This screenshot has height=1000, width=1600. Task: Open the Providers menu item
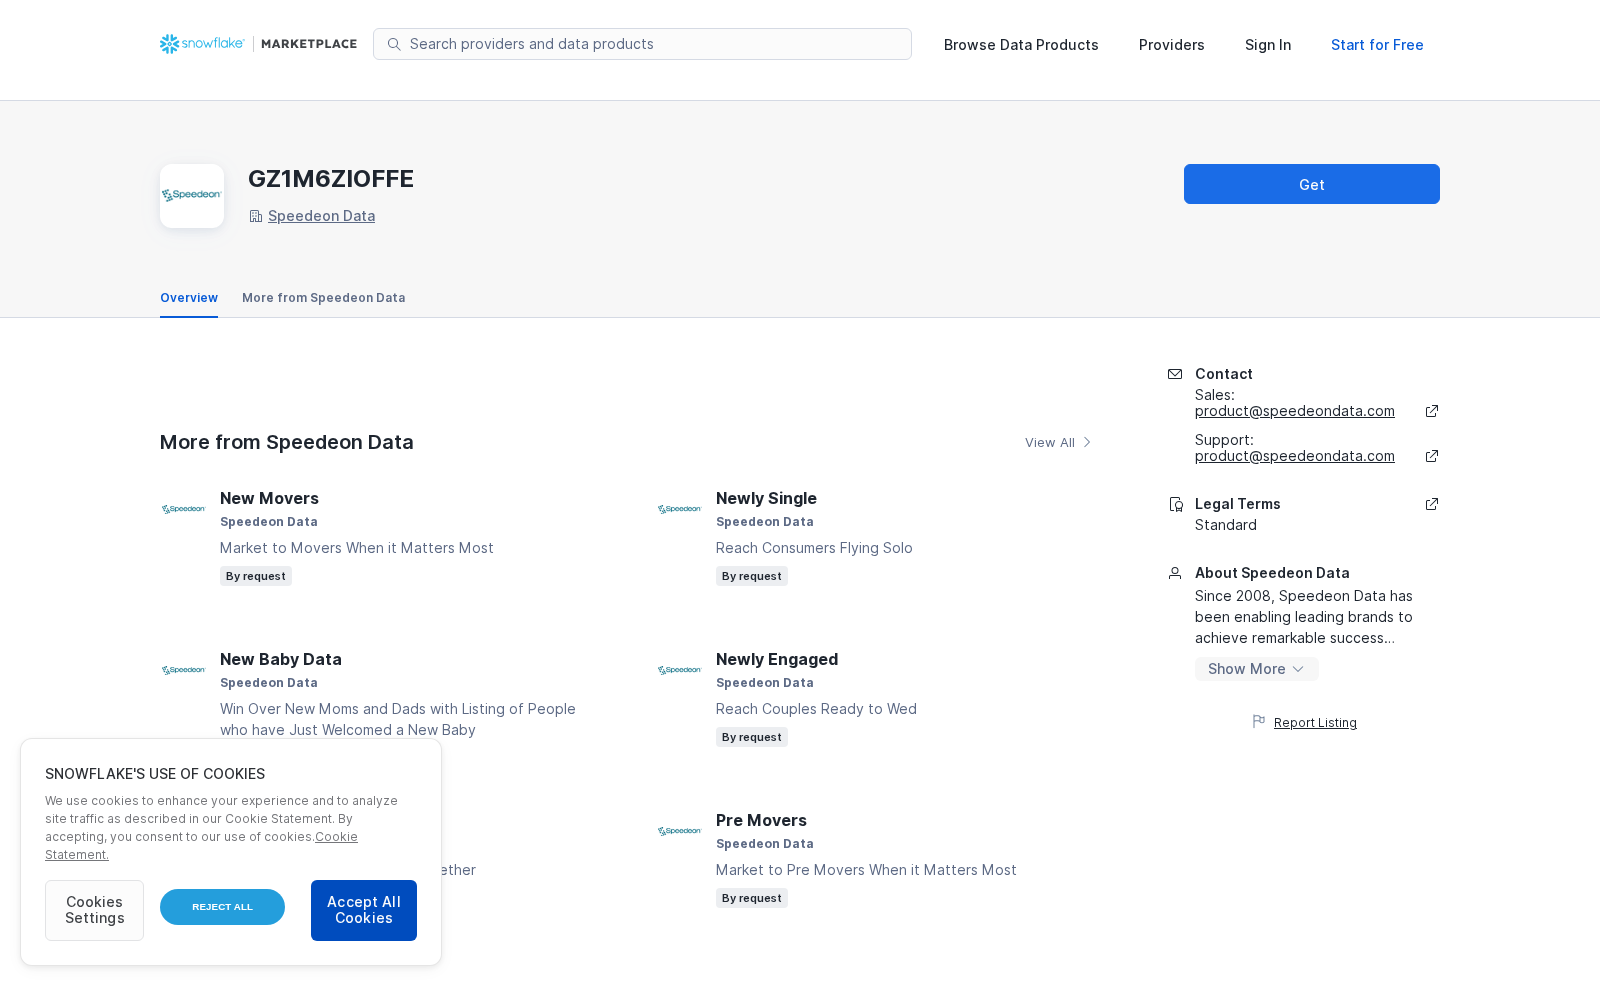click(x=1172, y=45)
